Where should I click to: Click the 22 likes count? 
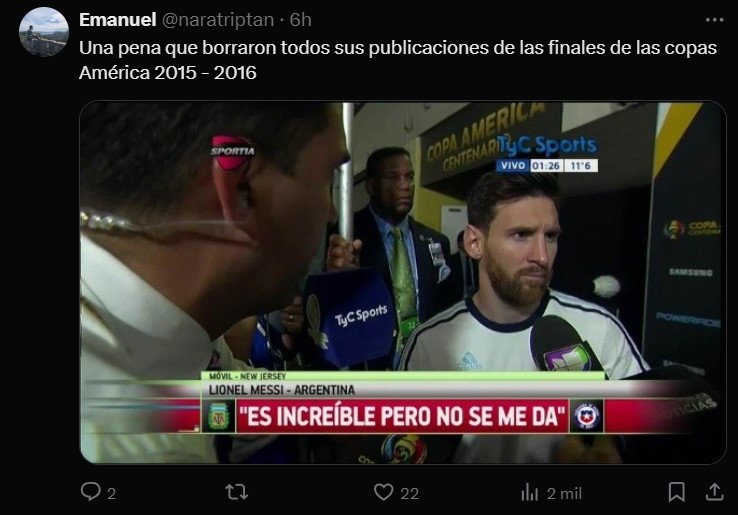pyautogui.click(x=409, y=493)
